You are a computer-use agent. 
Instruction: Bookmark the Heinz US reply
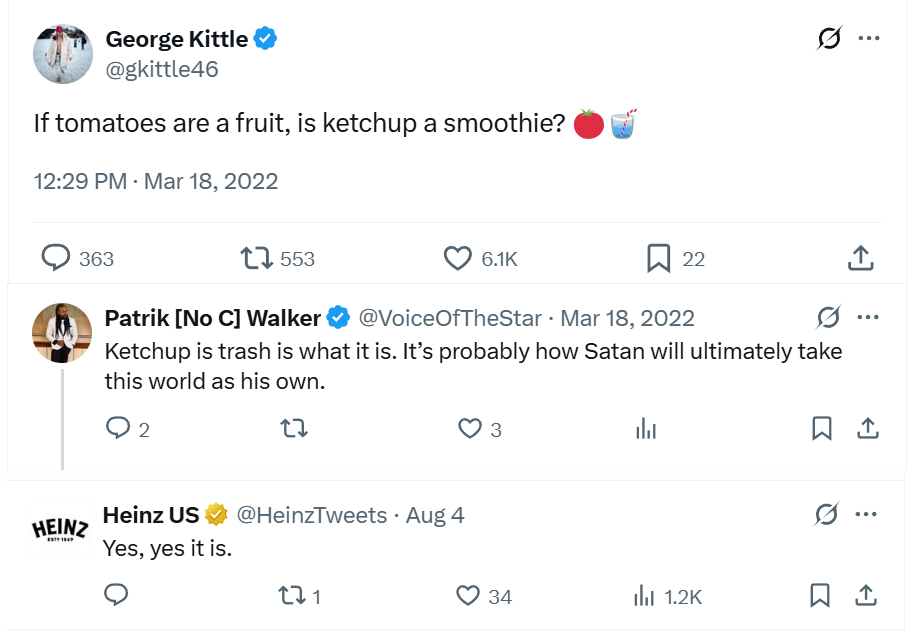click(x=820, y=596)
